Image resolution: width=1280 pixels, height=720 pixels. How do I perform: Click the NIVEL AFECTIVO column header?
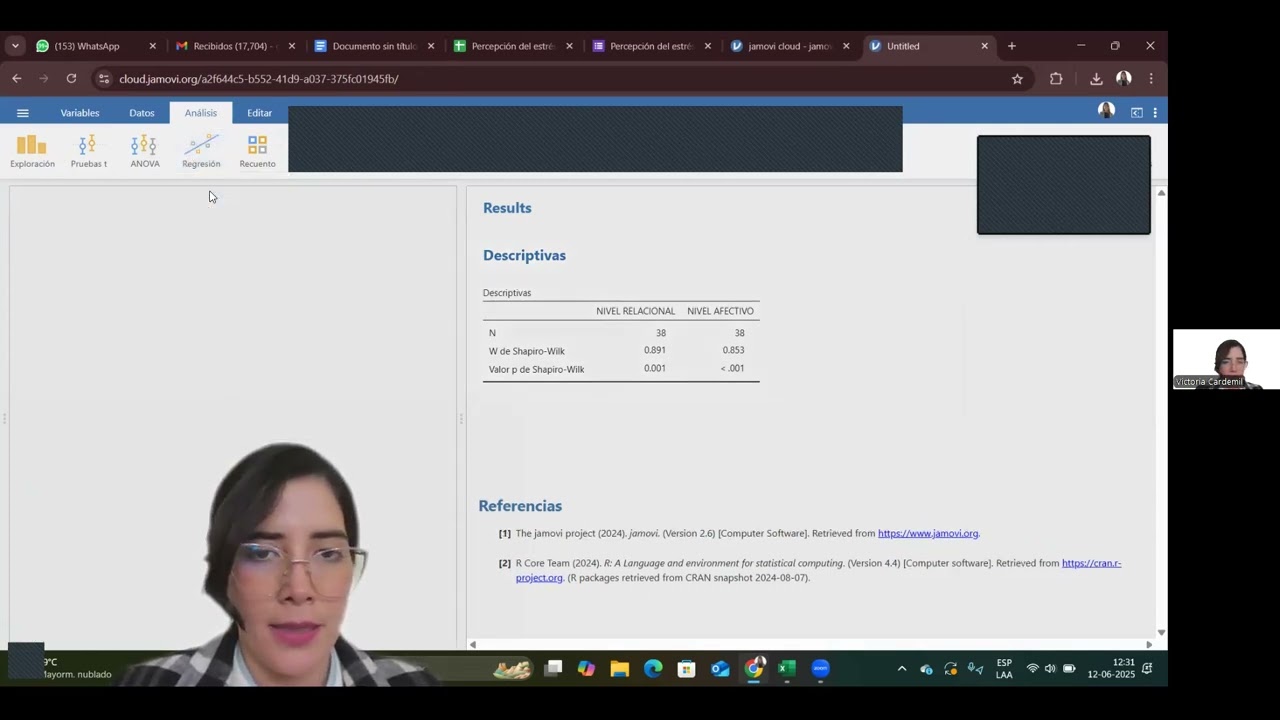click(720, 311)
